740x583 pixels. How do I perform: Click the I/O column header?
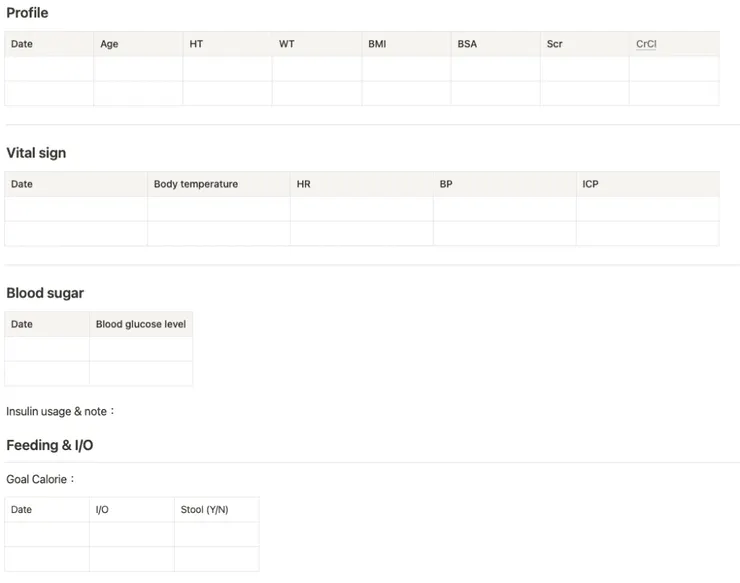point(102,510)
